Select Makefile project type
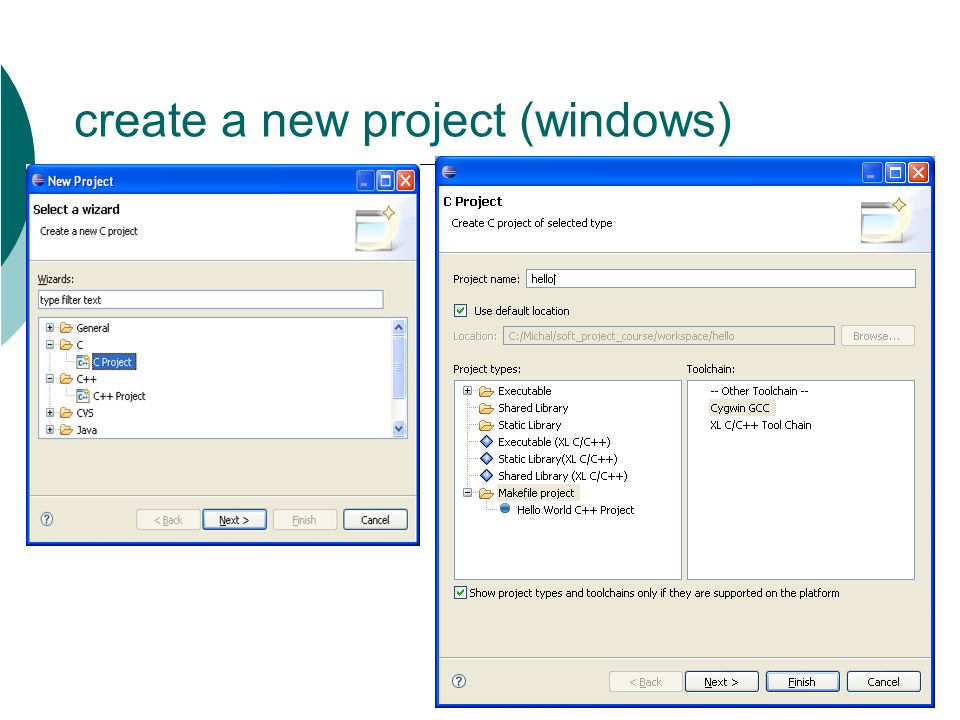960x720 pixels. point(536,493)
